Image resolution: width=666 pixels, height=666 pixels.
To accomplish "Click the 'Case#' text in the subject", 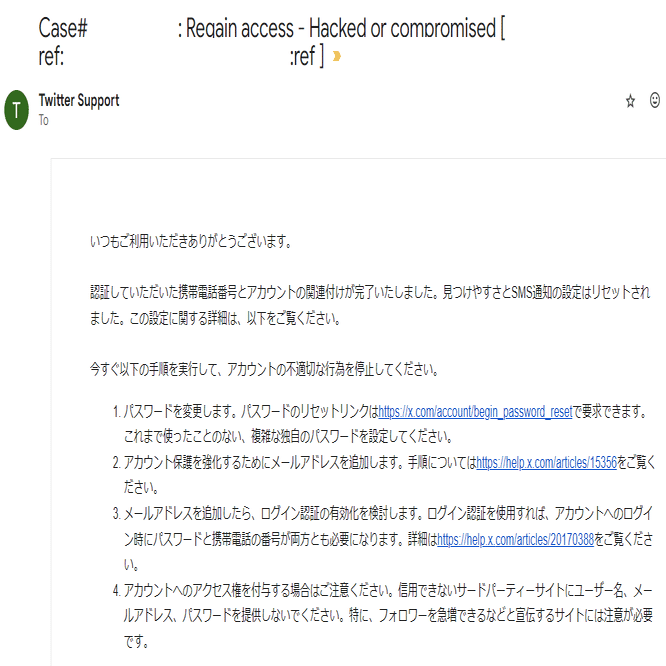I will (x=63, y=29).
